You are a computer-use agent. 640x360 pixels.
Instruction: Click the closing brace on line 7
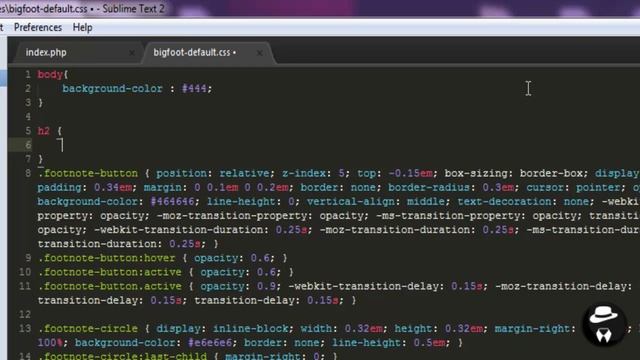(40, 159)
